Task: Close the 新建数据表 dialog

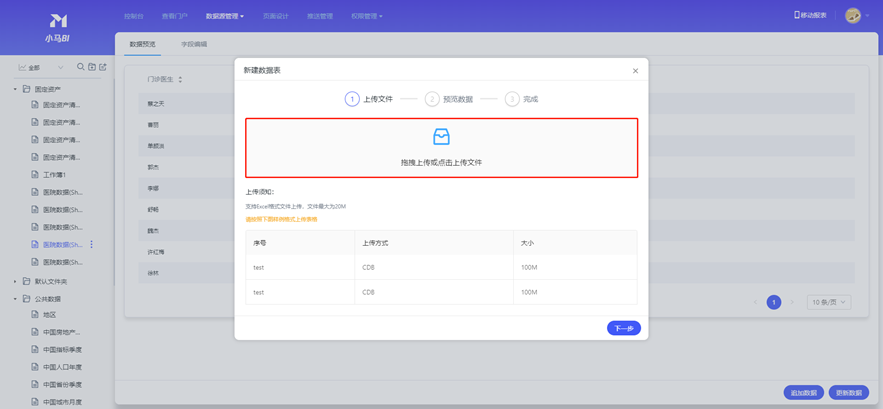Action: coord(635,71)
